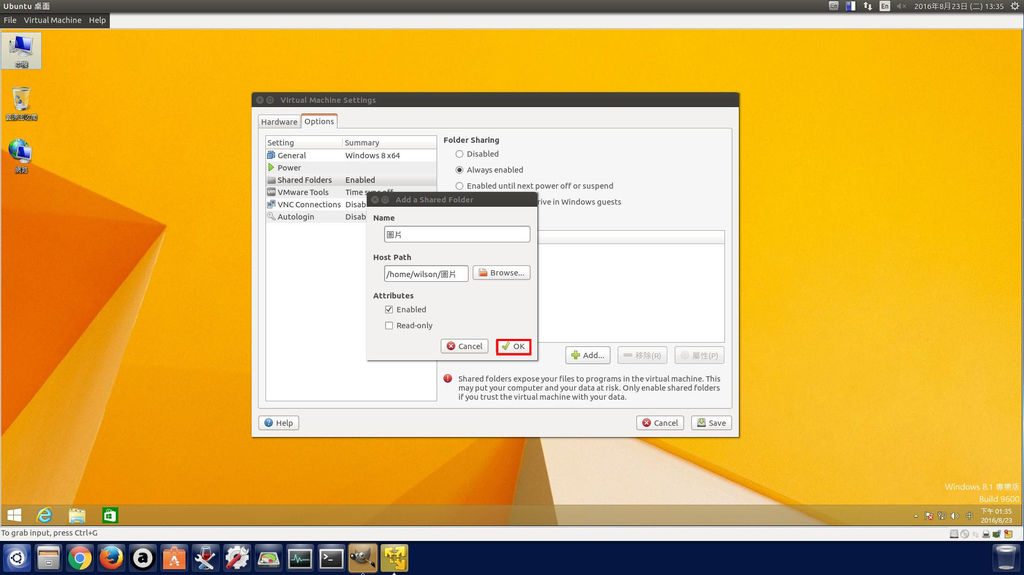Click the Help button in settings dialog
1024x575 pixels.
[279, 423]
